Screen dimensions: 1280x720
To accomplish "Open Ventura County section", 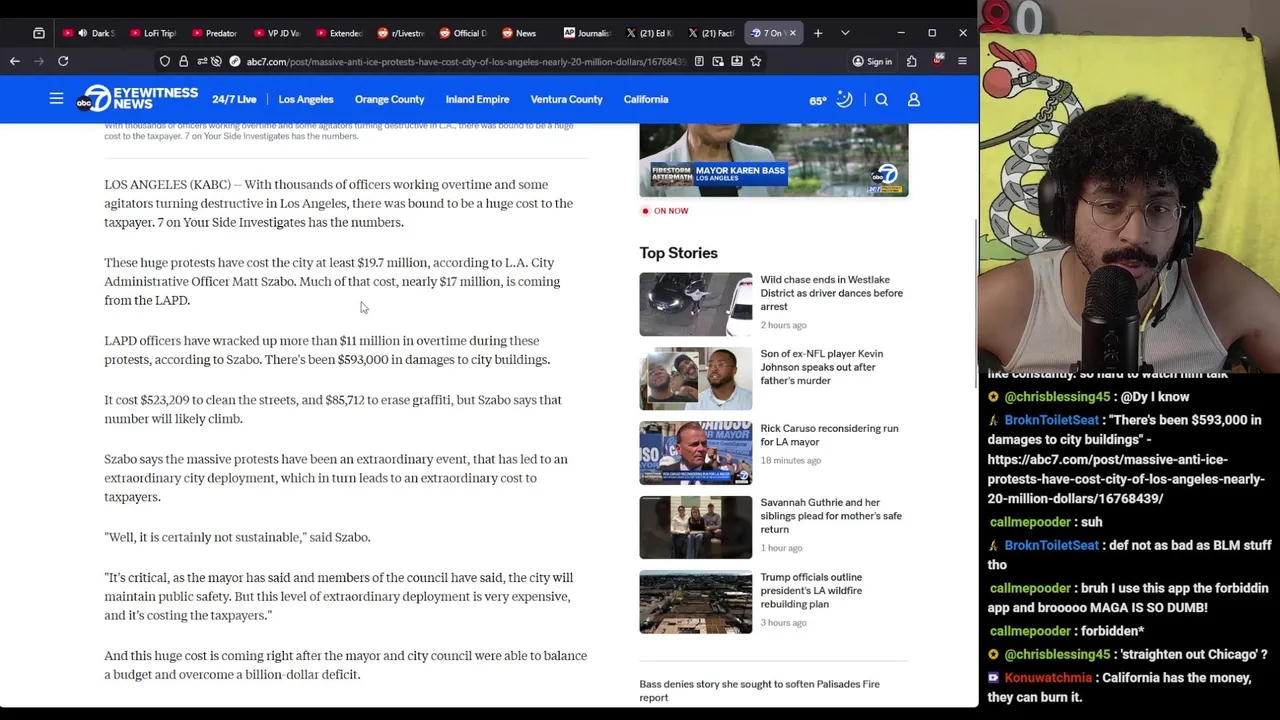I will (566, 99).
